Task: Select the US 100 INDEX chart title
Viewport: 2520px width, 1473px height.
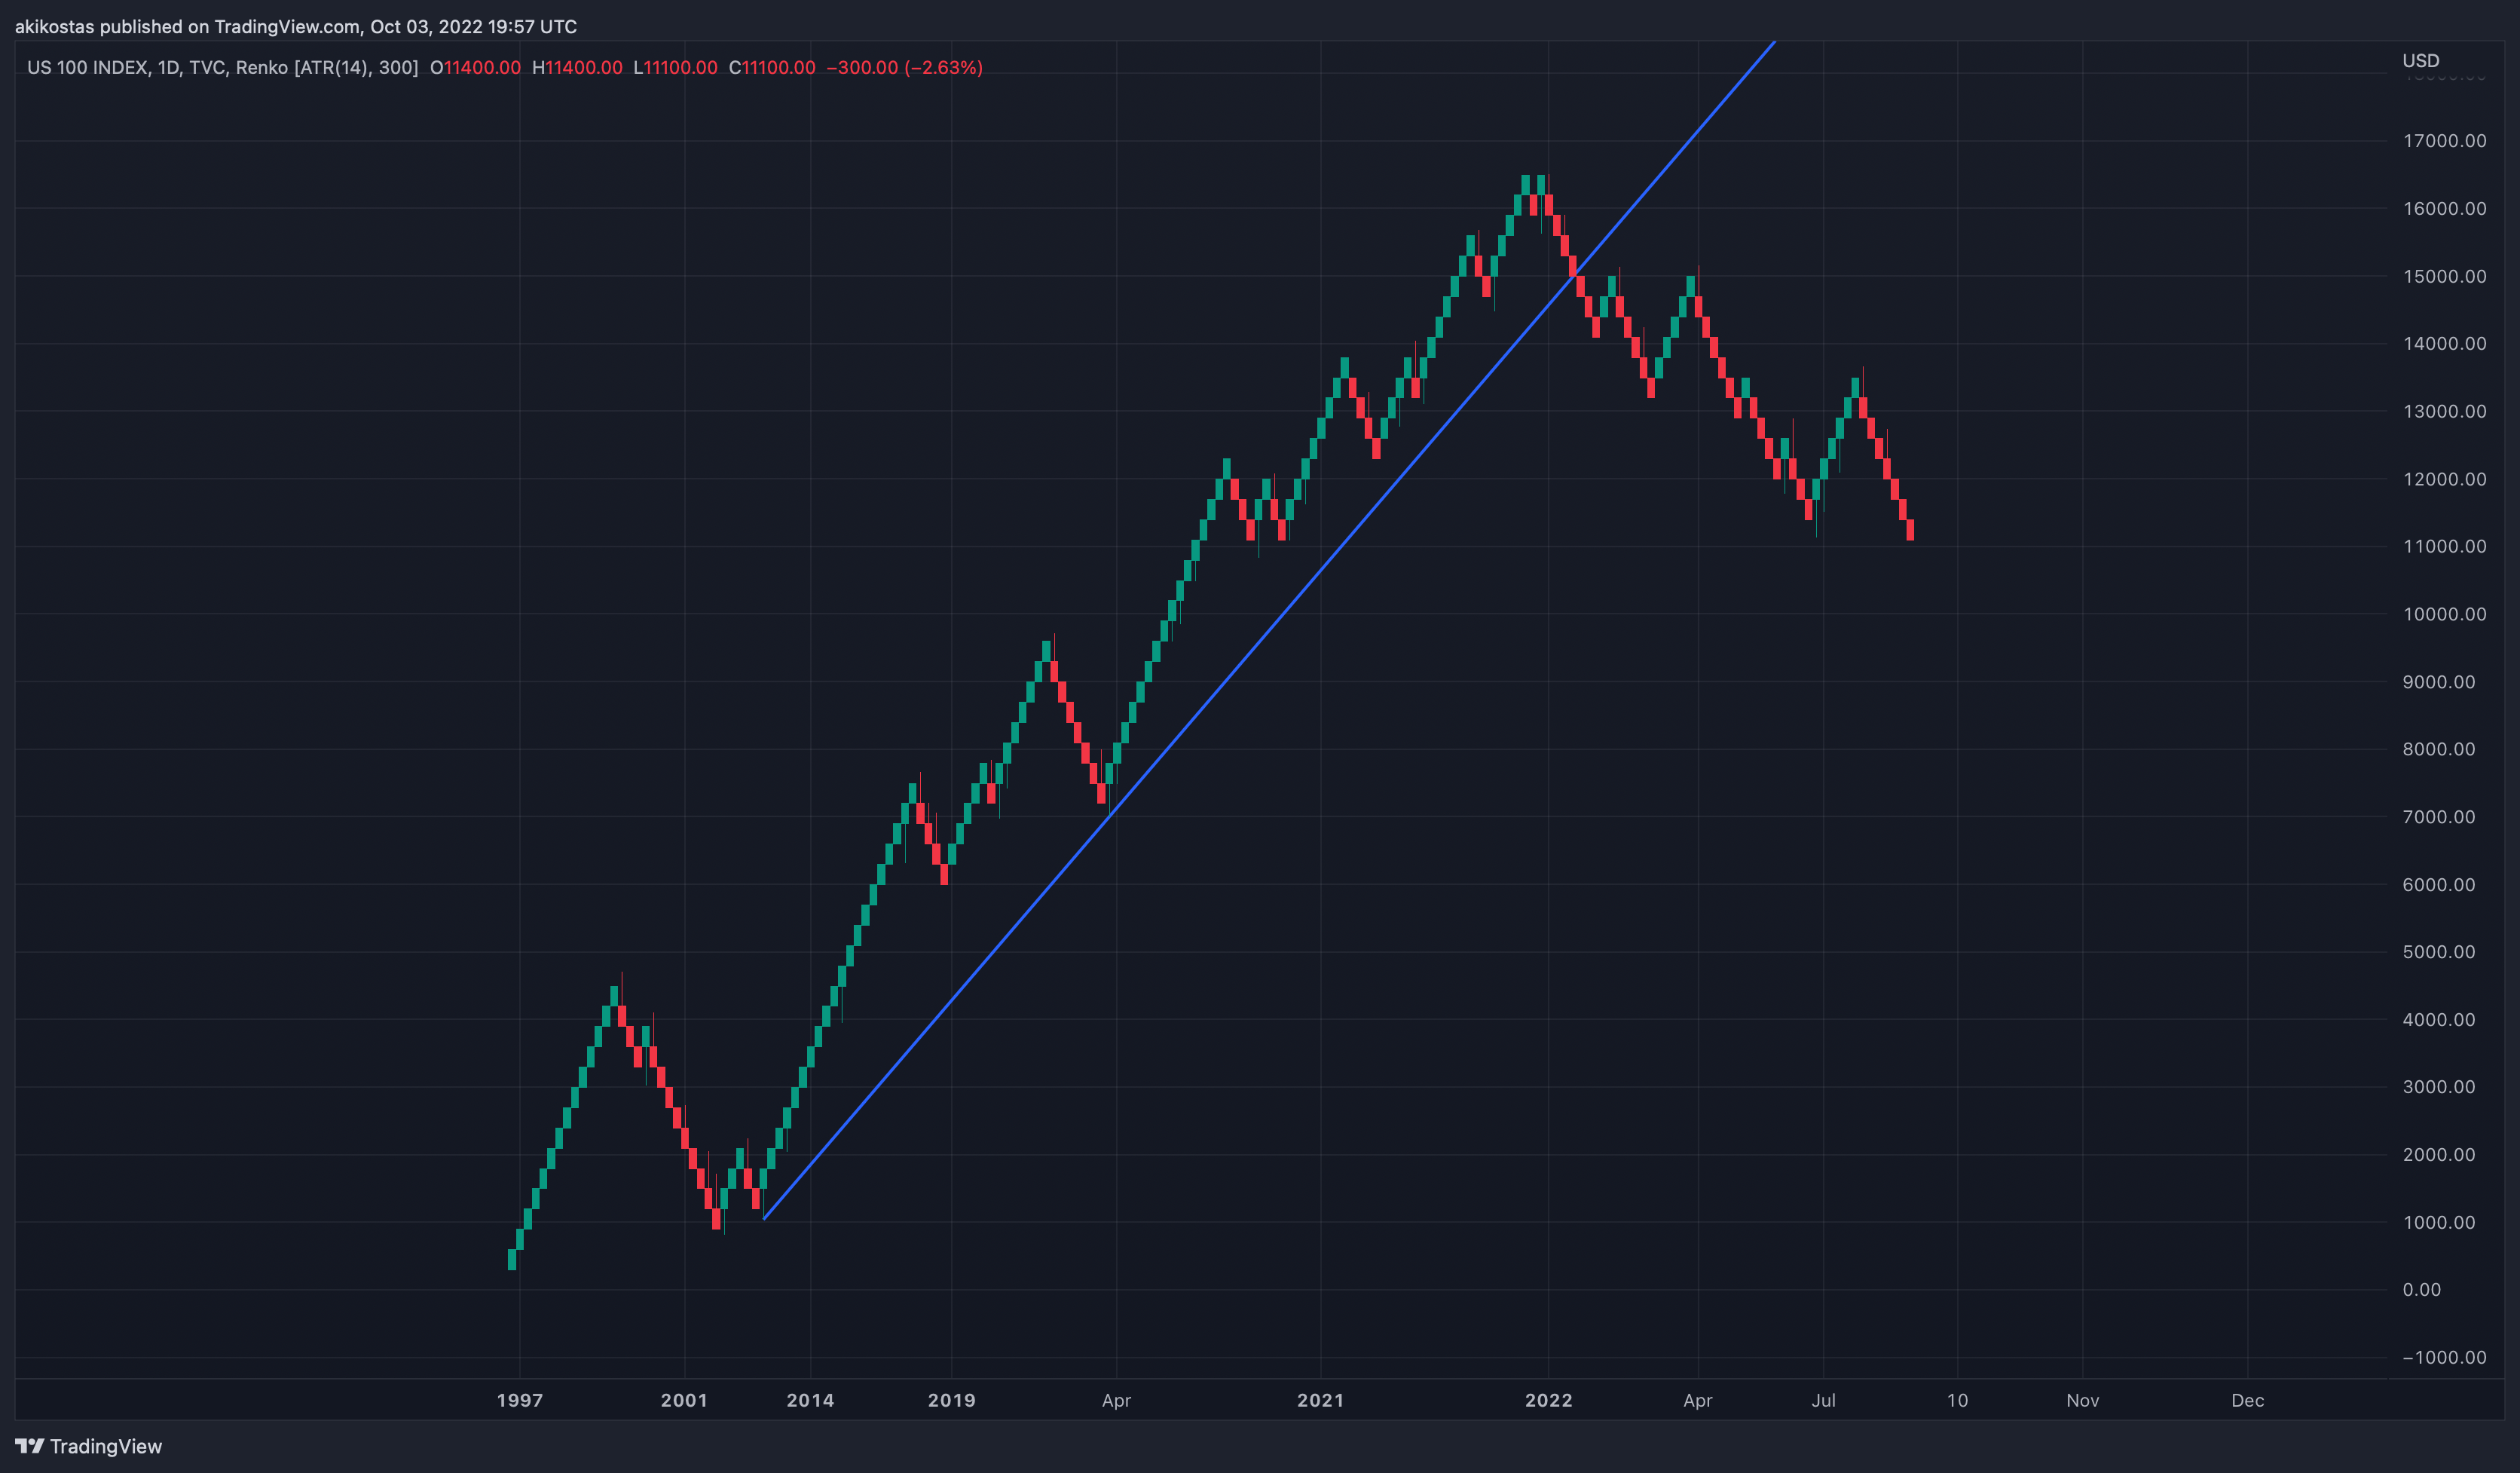Action: pyautogui.click(x=88, y=68)
